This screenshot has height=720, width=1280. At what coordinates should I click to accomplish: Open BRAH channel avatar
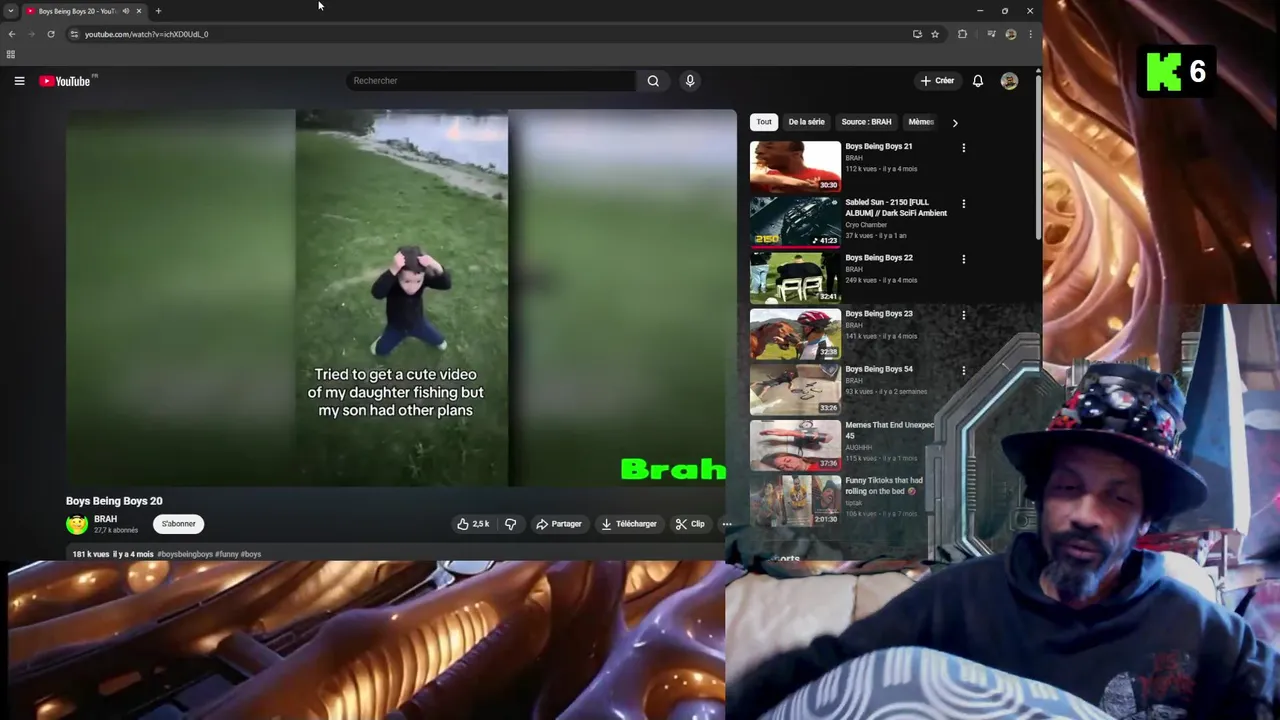pyautogui.click(x=77, y=524)
